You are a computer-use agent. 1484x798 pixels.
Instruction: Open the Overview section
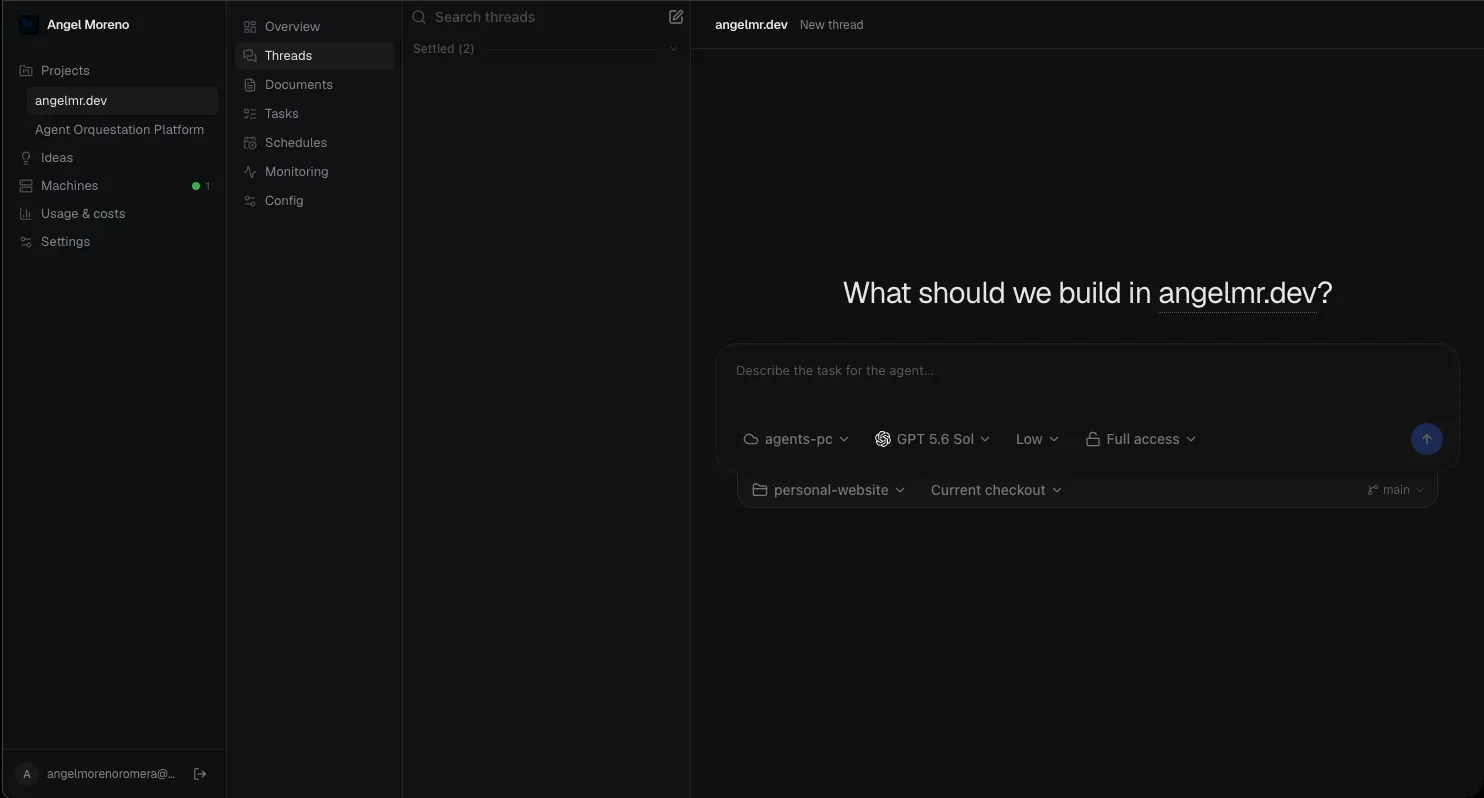314,27
